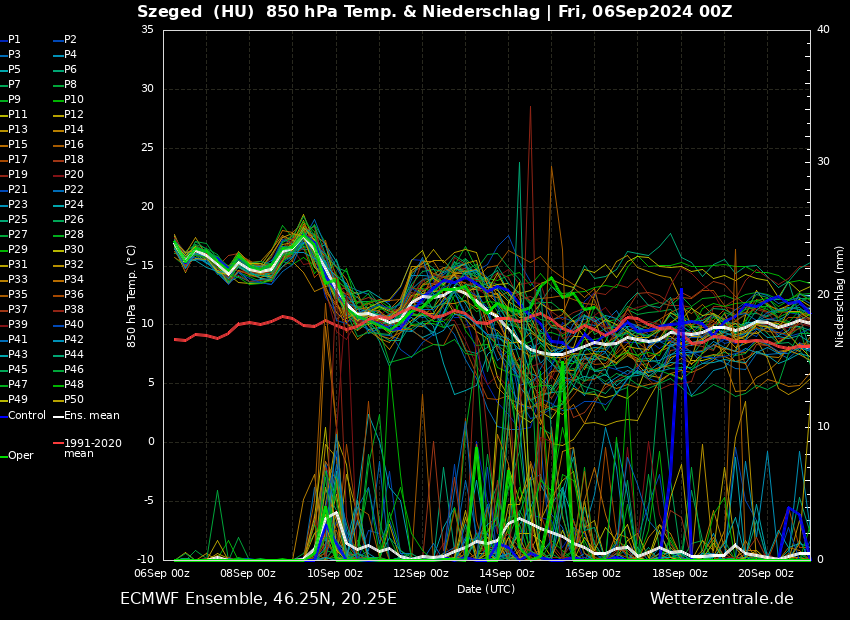Click the Niederschlag (mm) axis label
This screenshot has width=850, height=620.
coord(840,296)
